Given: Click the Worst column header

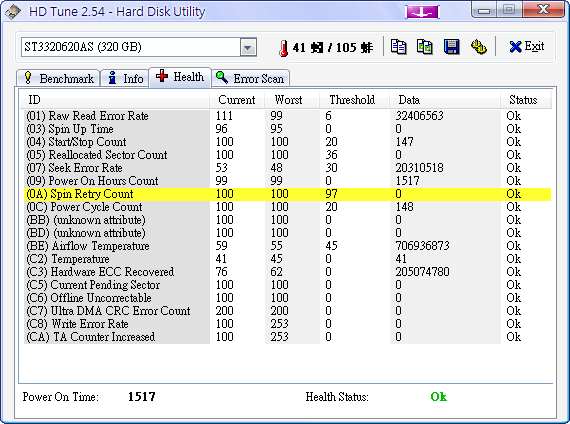Looking at the screenshot, I should pyautogui.click(x=292, y=100).
